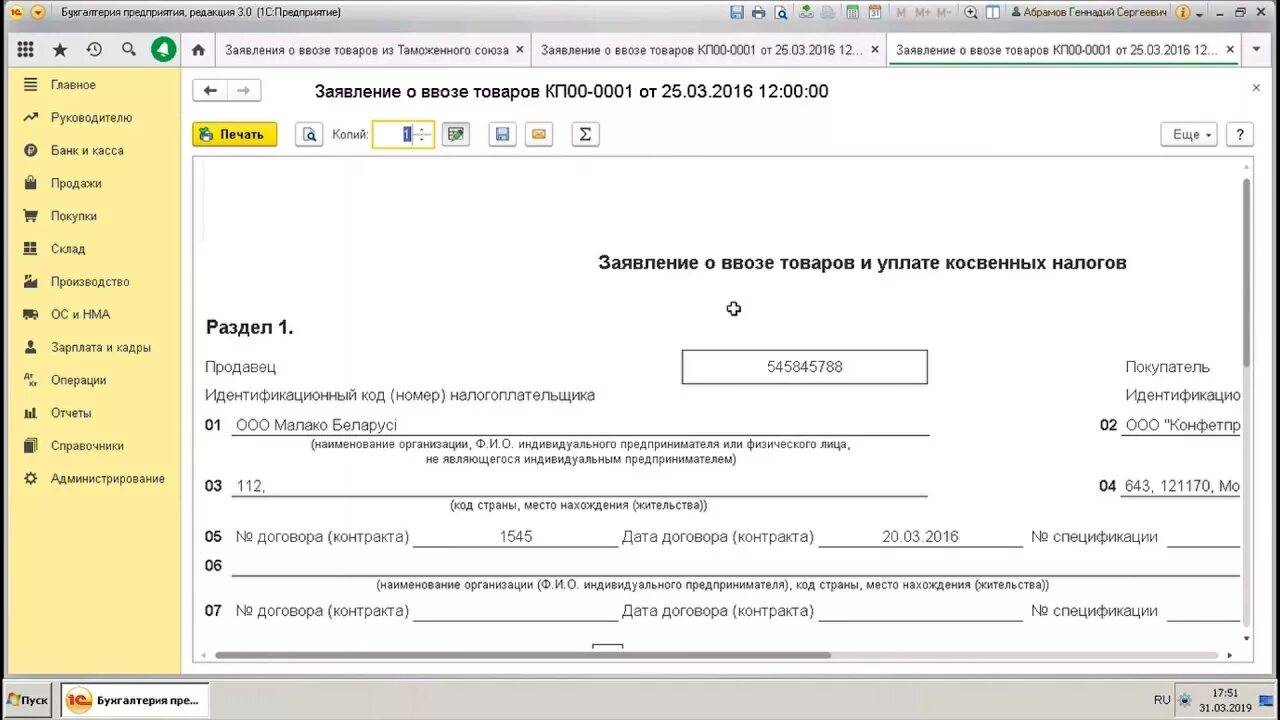Screen dimensions: 1280x720
Task: Click Preview icon in title bar
Action: [x=780, y=12]
